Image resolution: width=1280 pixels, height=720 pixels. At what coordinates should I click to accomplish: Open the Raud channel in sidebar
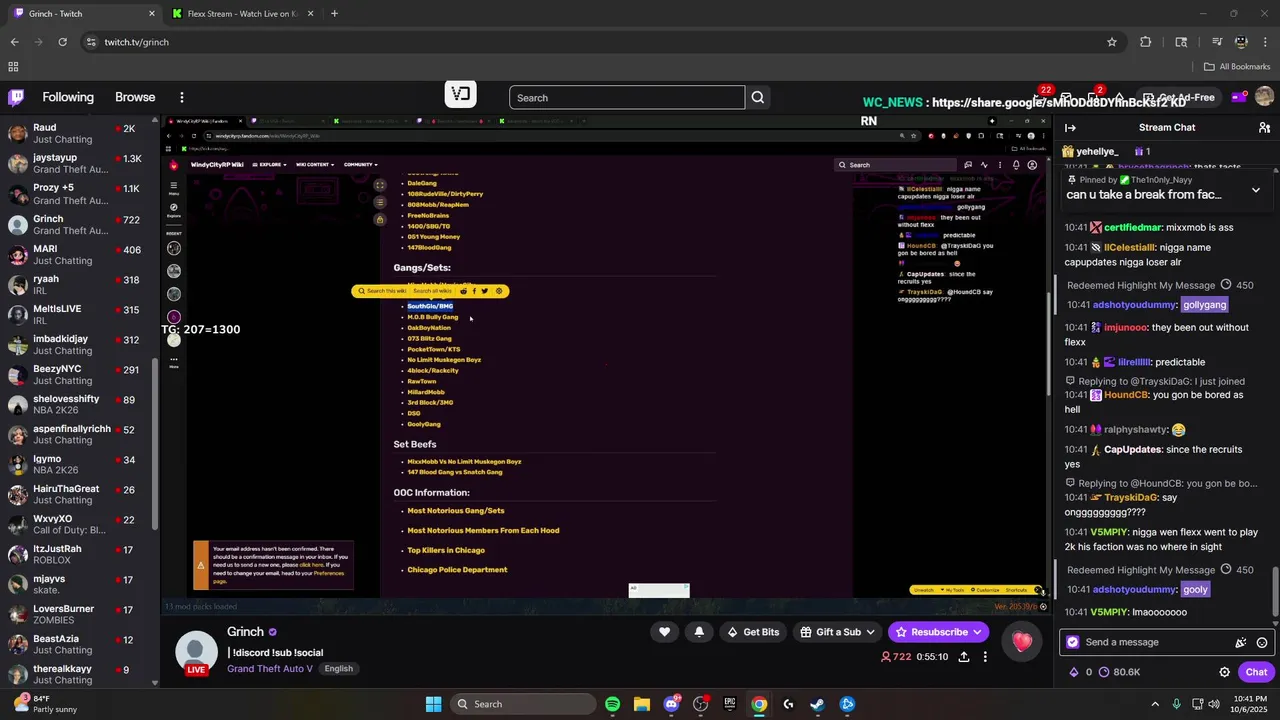click(x=77, y=134)
